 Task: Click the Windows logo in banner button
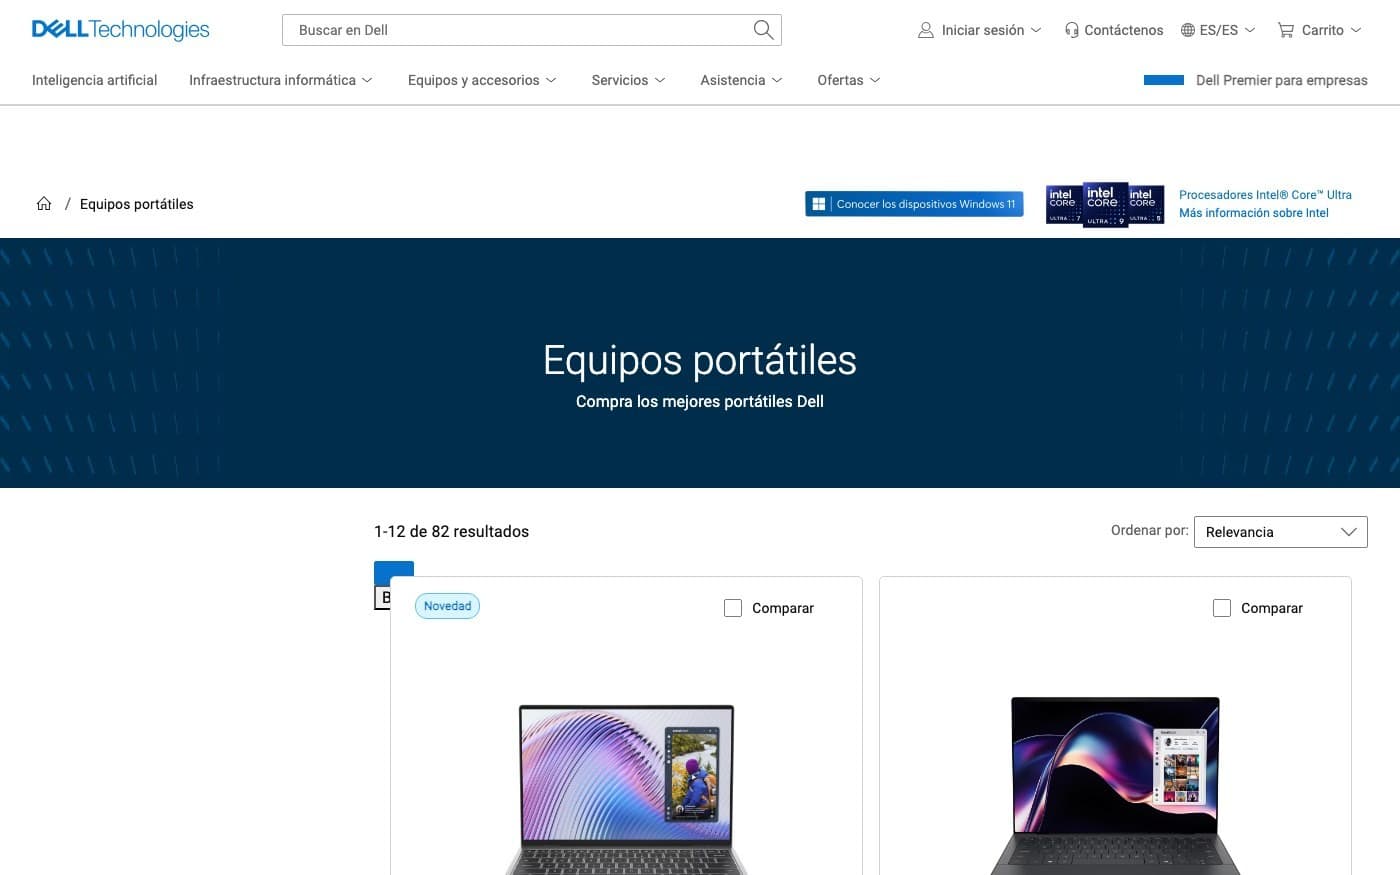tap(818, 204)
